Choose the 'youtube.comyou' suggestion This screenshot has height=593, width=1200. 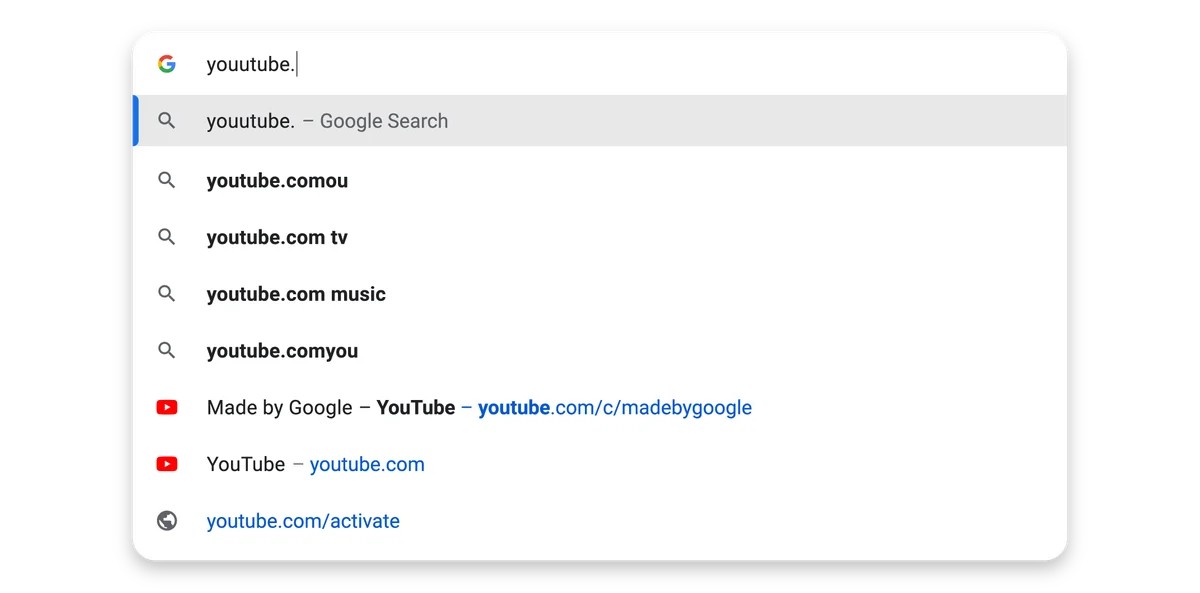click(x=600, y=351)
